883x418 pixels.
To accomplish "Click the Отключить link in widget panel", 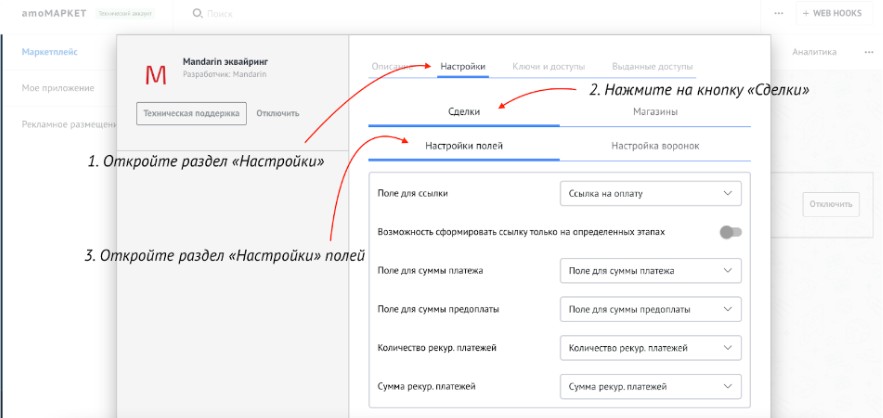I will pyautogui.click(x=278, y=113).
